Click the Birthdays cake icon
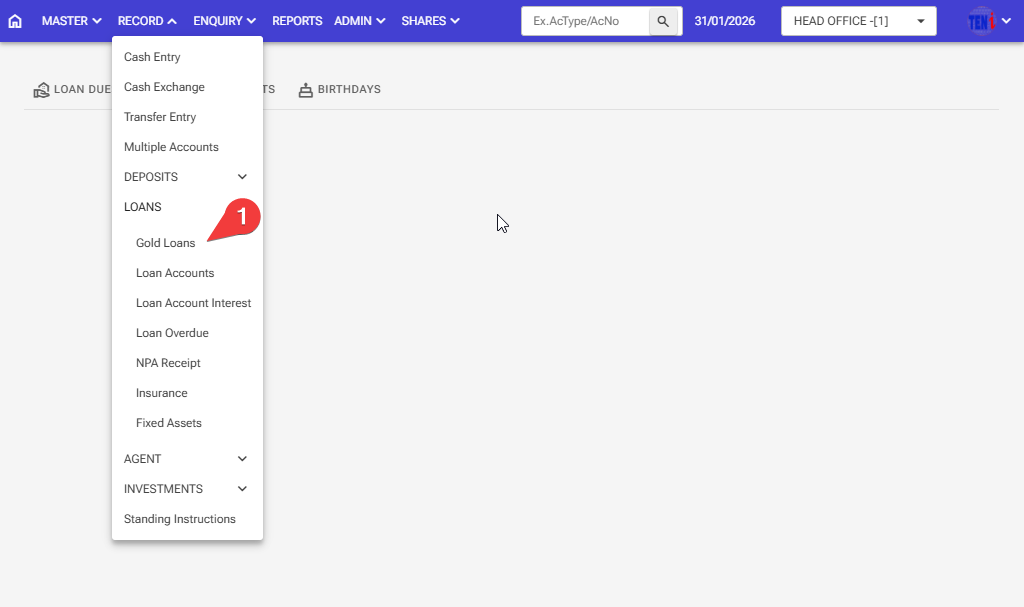The width and height of the screenshot is (1024, 607). click(306, 90)
